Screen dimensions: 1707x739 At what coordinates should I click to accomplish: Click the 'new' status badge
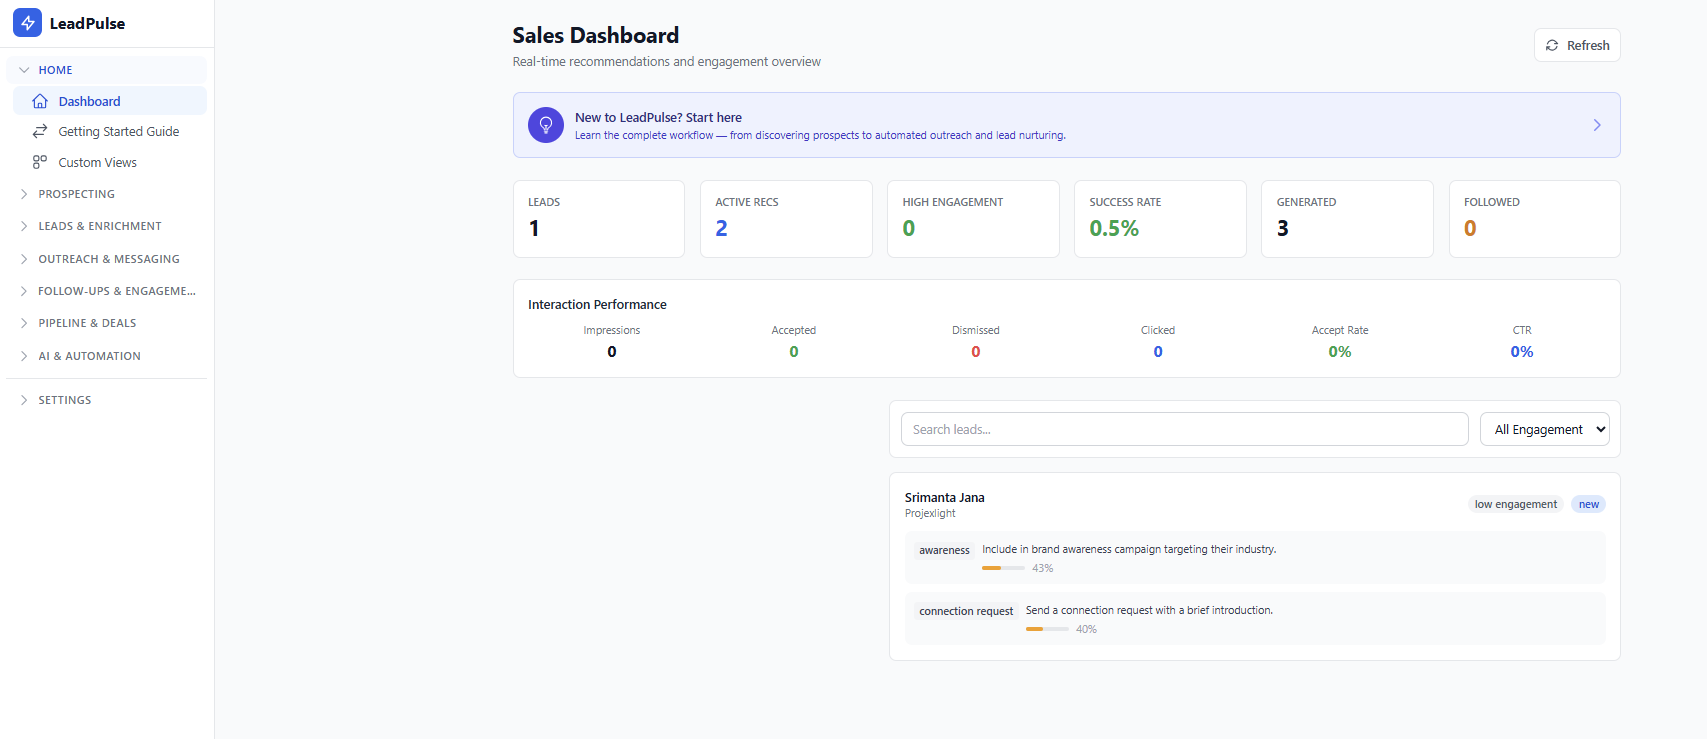coord(1588,504)
